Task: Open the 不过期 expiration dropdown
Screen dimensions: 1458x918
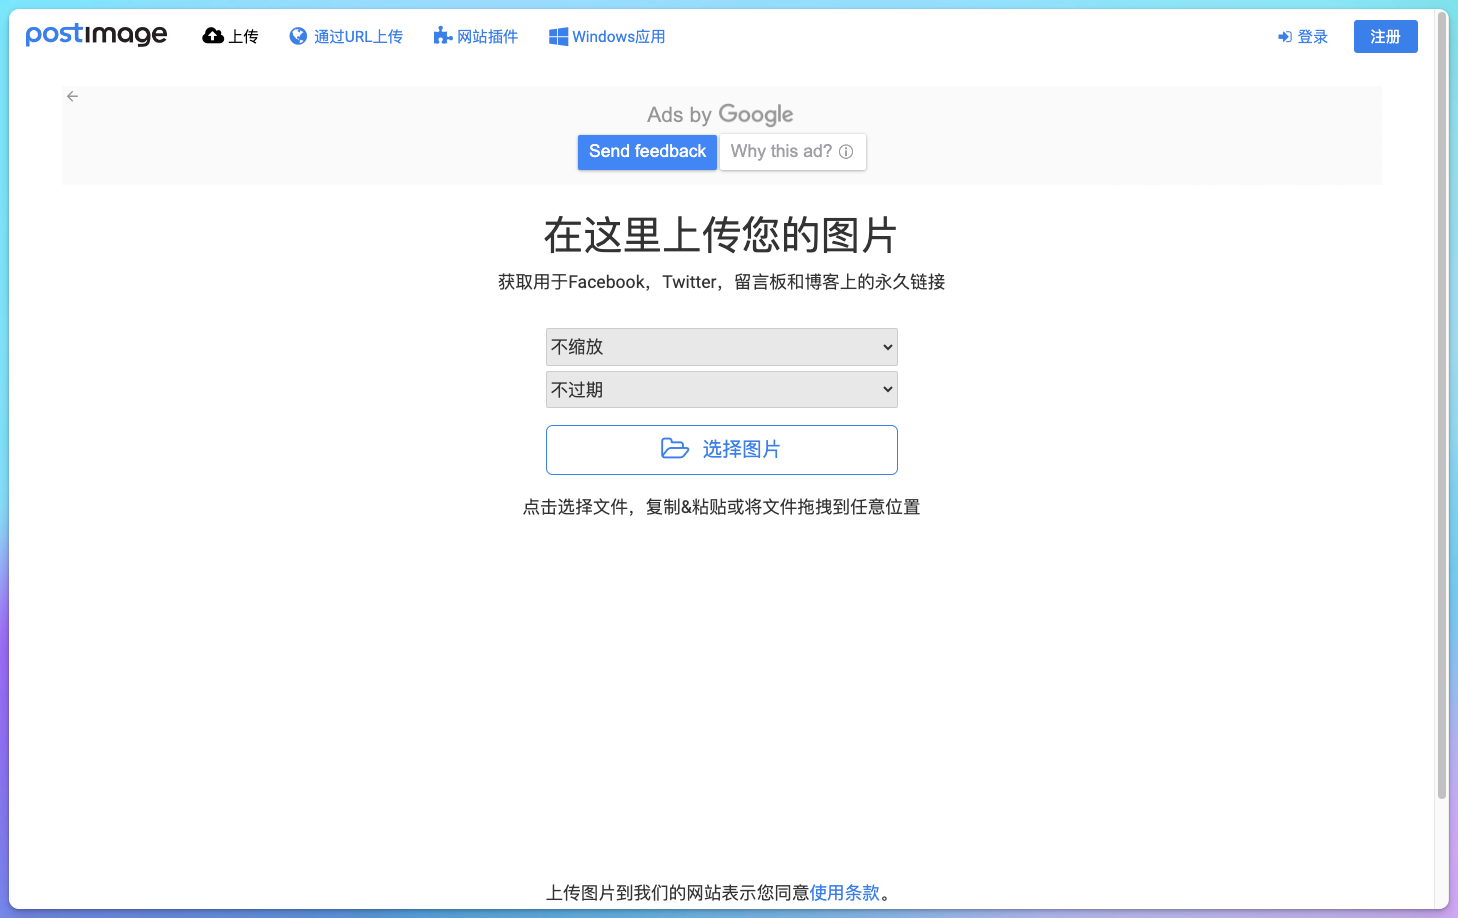Action: pyautogui.click(x=721, y=389)
